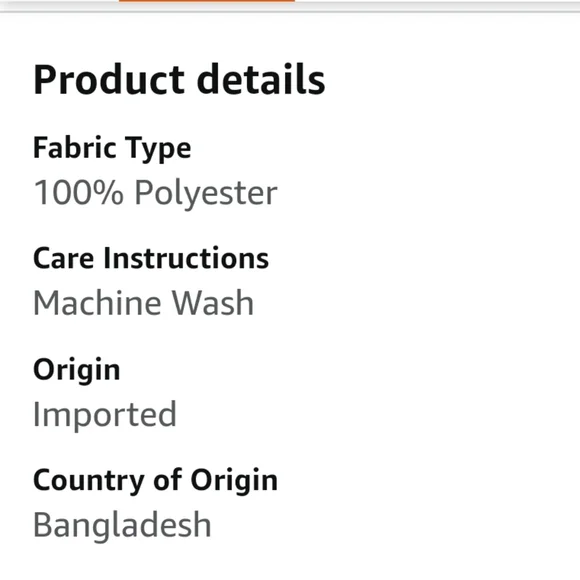Click the '100%' figure
Image resolution: width=580 pixels, height=580 pixels.
78,192
